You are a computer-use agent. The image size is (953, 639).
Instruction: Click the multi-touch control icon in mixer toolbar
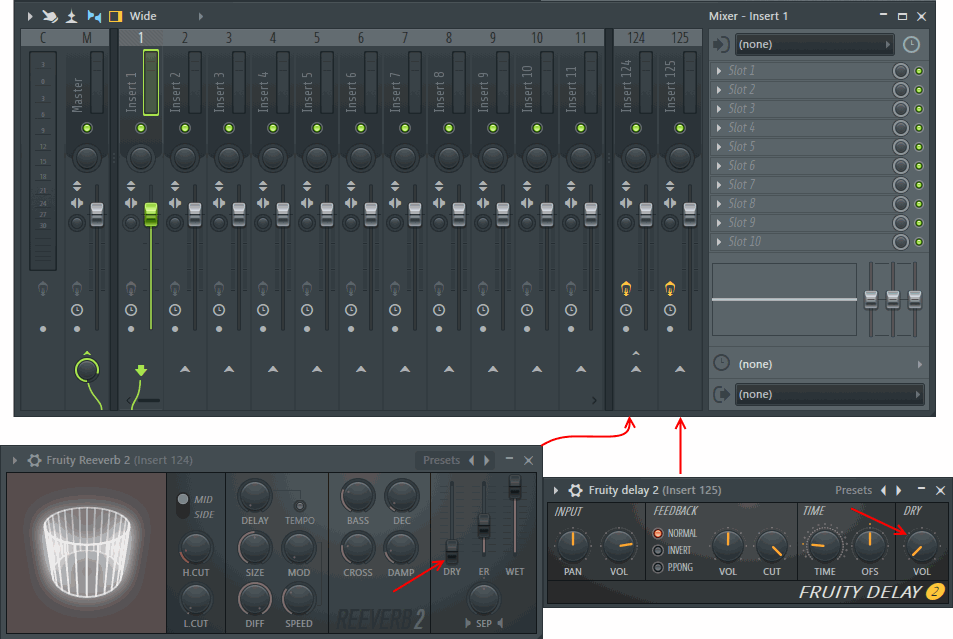pyautogui.click(x=50, y=16)
